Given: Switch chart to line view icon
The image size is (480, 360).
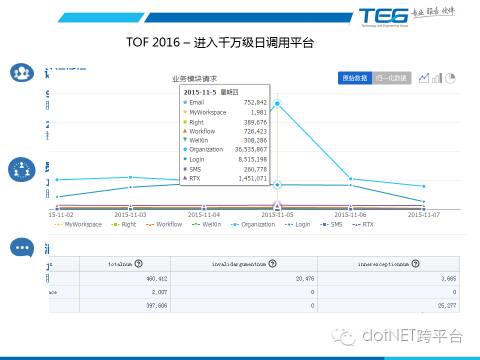Looking at the screenshot, I should tap(424, 78).
